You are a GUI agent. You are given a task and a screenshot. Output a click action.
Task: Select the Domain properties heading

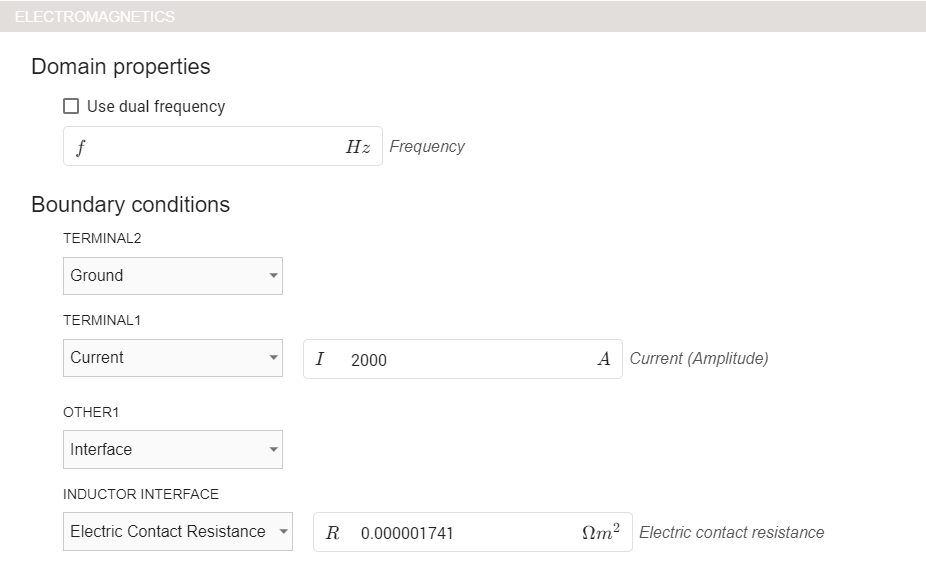121,67
